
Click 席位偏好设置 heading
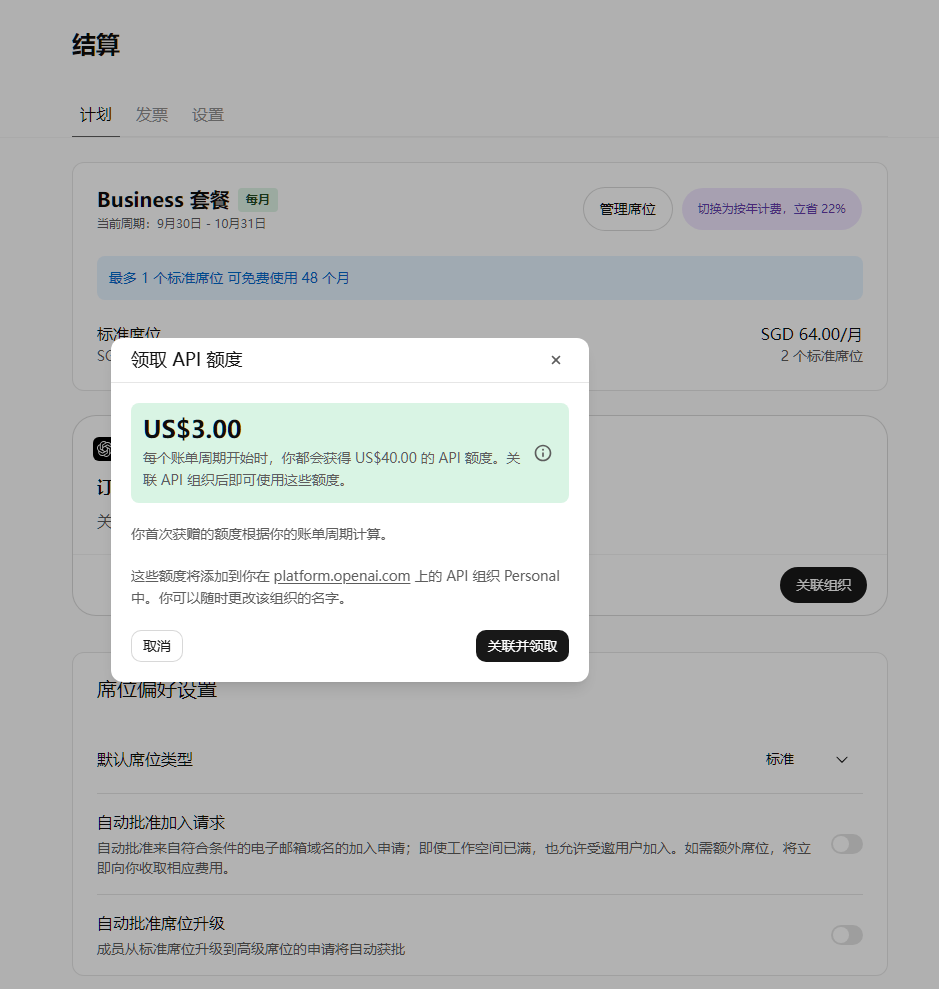pyautogui.click(x=156, y=690)
